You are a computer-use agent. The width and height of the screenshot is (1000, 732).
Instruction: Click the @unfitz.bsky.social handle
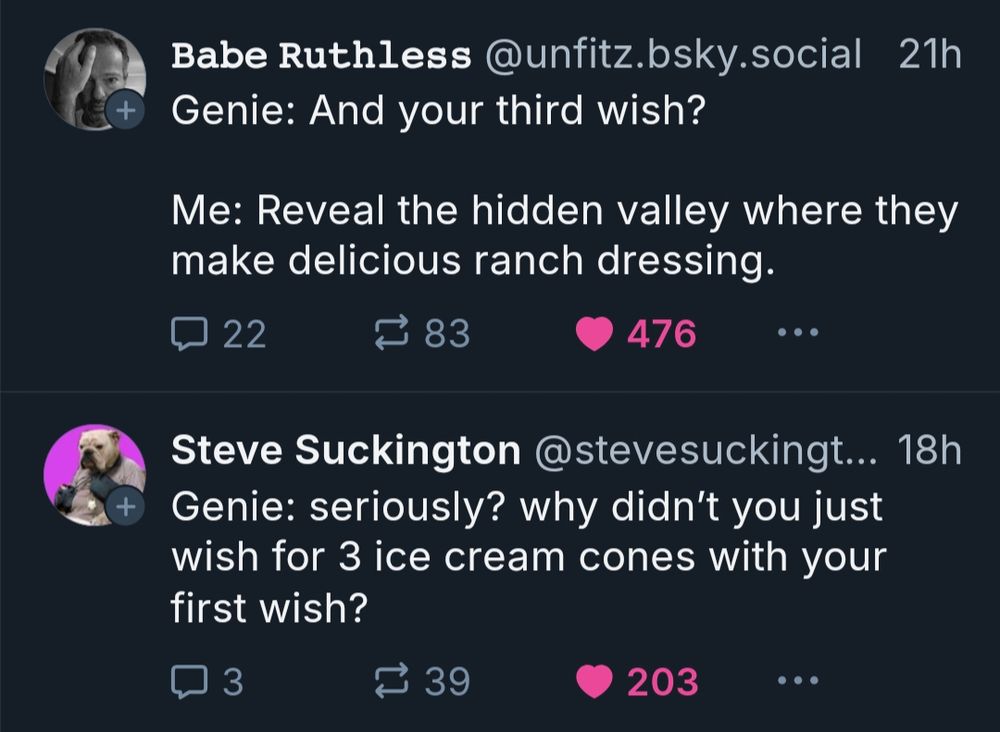pyautogui.click(x=673, y=56)
